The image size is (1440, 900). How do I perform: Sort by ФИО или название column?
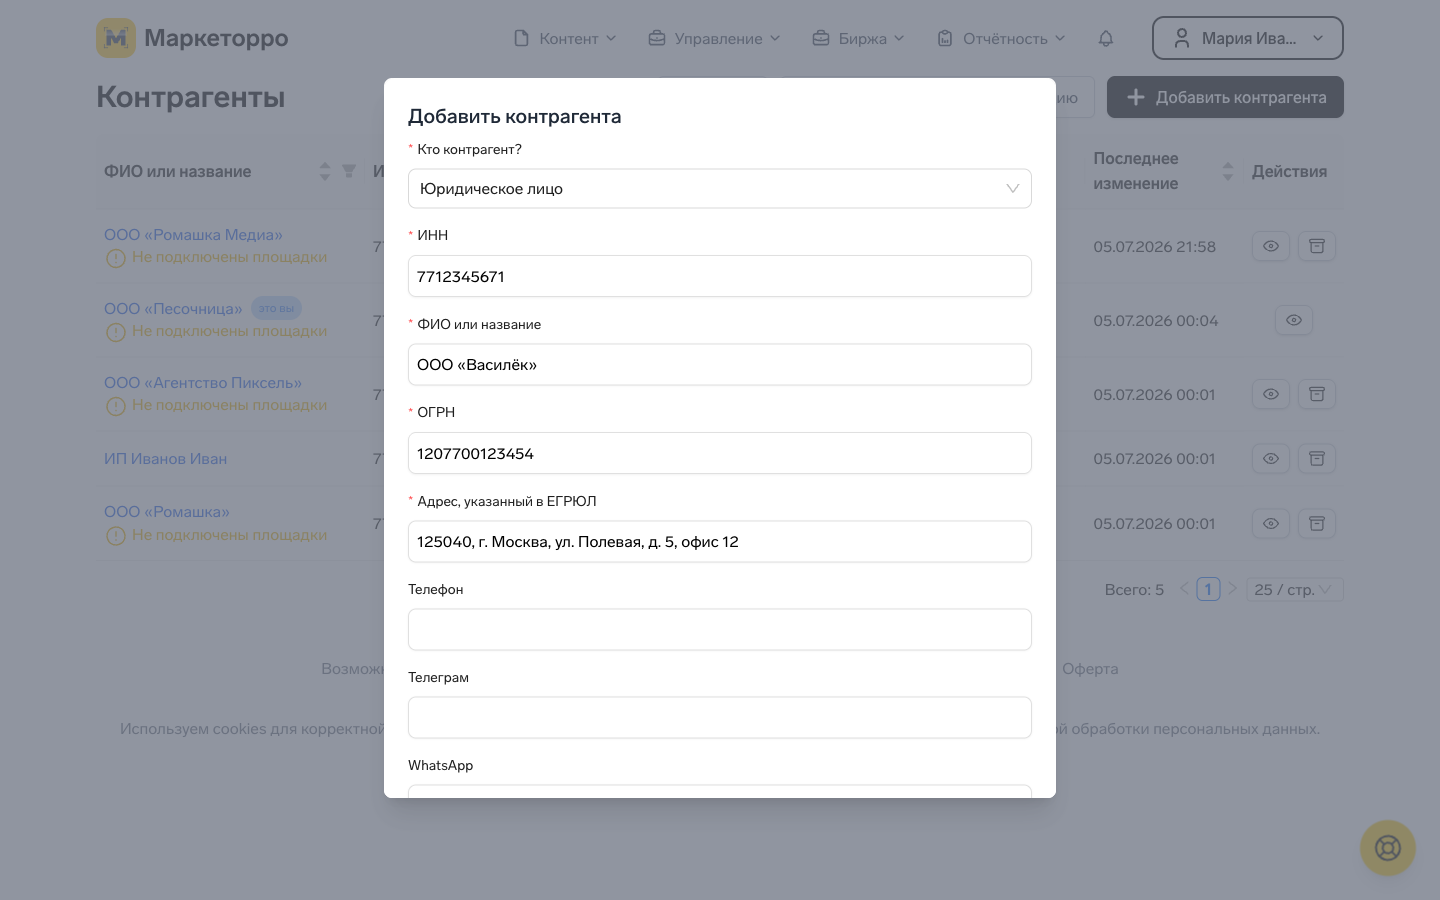point(325,171)
